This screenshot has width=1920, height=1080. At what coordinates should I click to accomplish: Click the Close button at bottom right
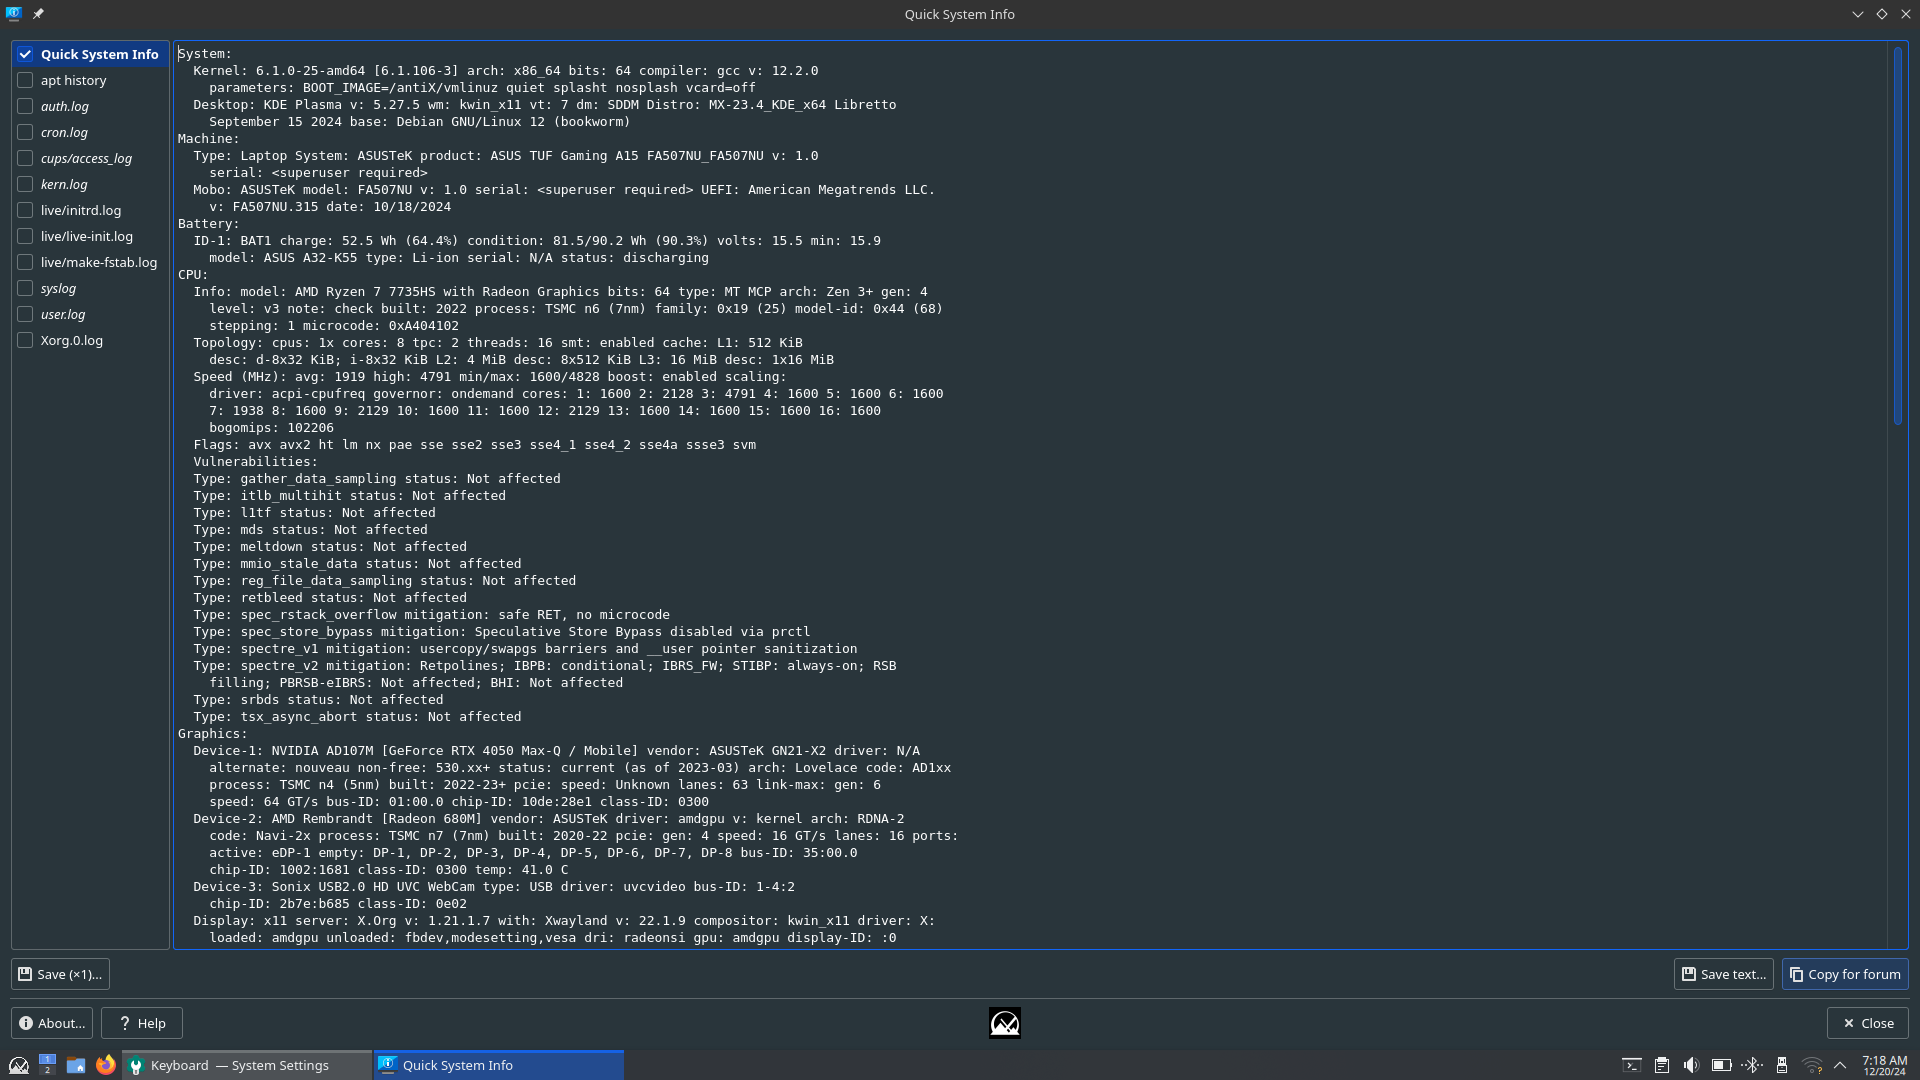click(x=1868, y=1023)
